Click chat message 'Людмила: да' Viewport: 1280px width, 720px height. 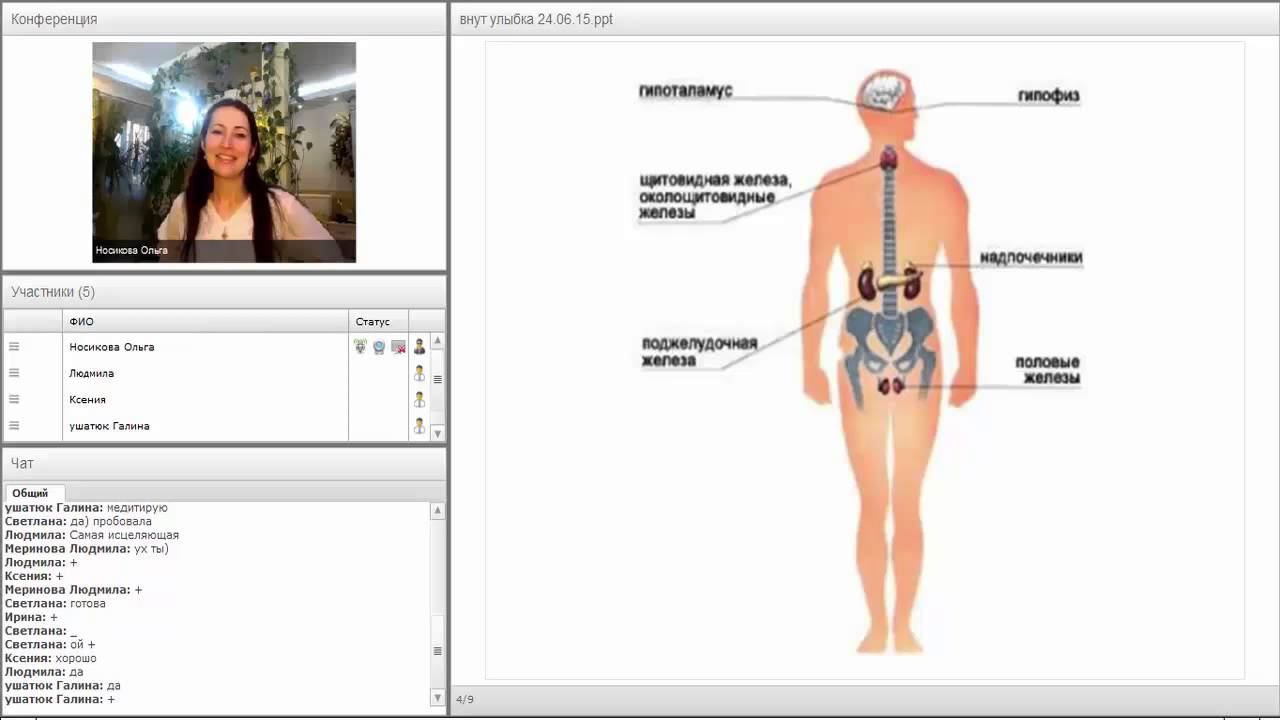[x=44, y=672]
